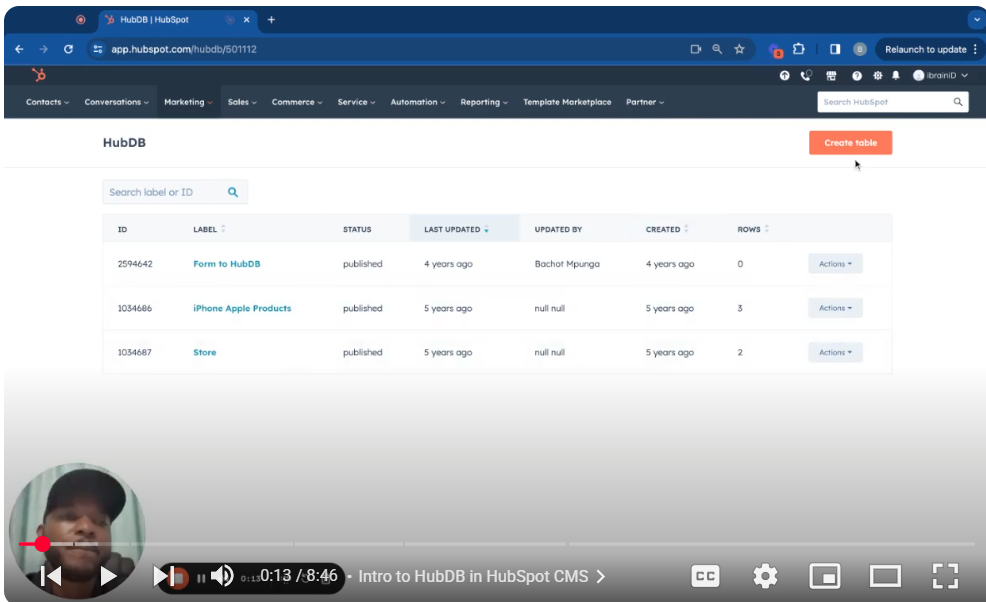986x602 pixels.
Task: Click table ID 2594642
Action: tap(135, 264)
